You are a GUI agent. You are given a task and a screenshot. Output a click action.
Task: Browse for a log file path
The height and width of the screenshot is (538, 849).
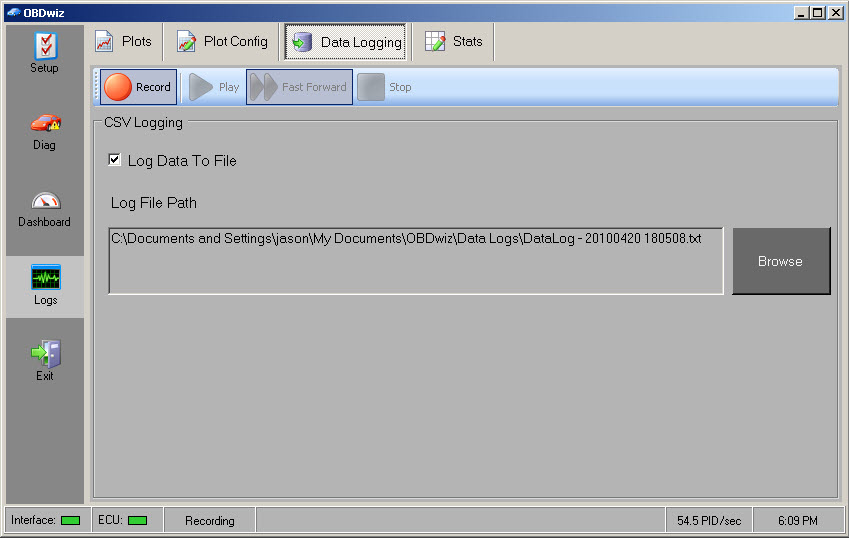[x=780, y=261]
